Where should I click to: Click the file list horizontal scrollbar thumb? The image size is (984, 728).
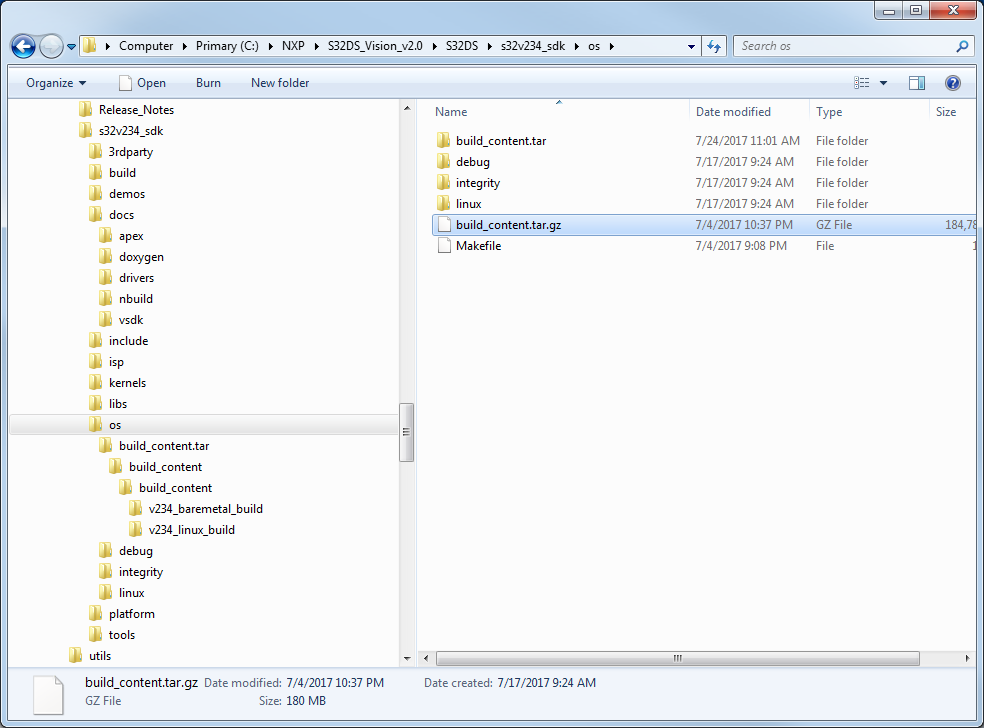click(678, 658)
